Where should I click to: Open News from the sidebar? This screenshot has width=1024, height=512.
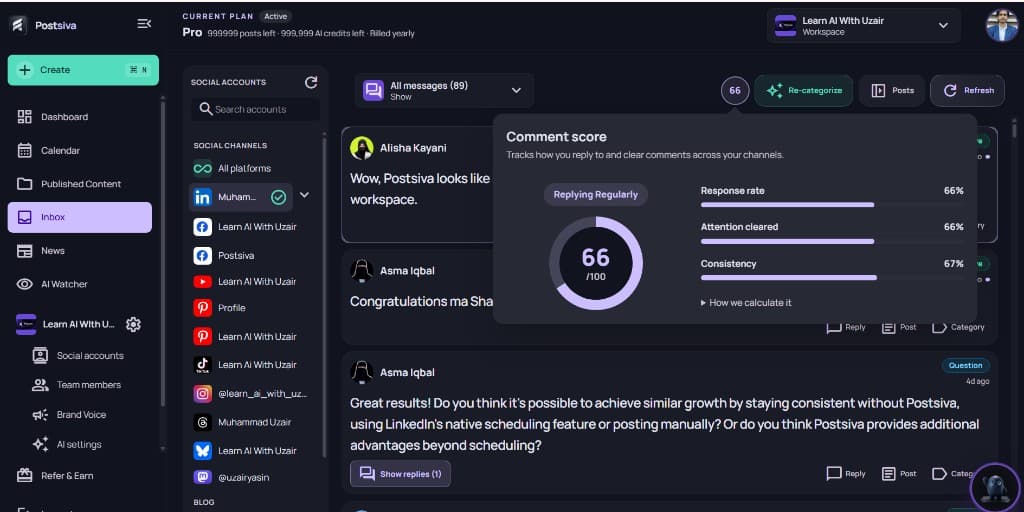point(52,251)
